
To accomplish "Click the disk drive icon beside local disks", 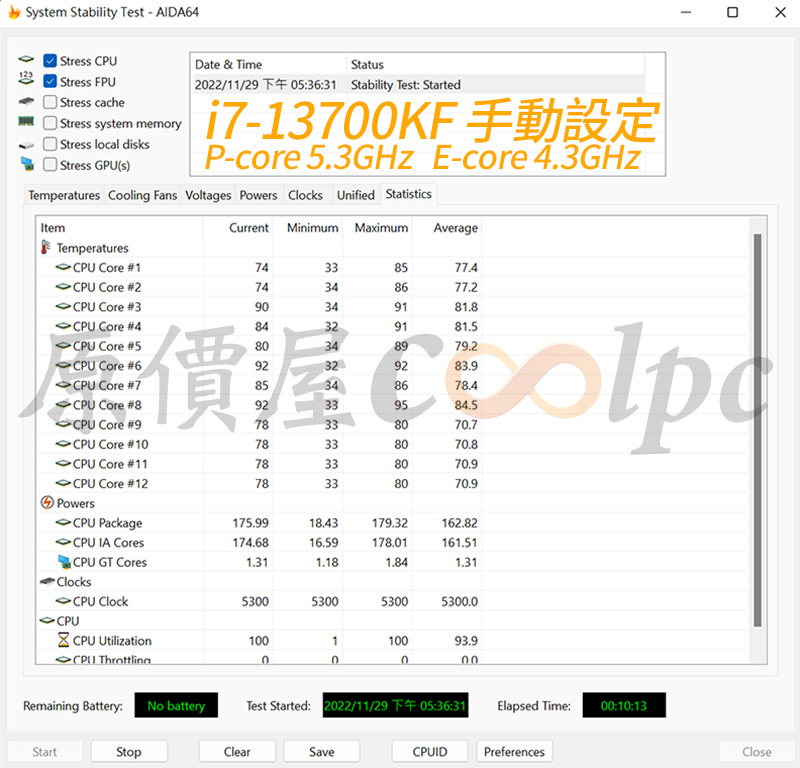I will coord(26,145).
